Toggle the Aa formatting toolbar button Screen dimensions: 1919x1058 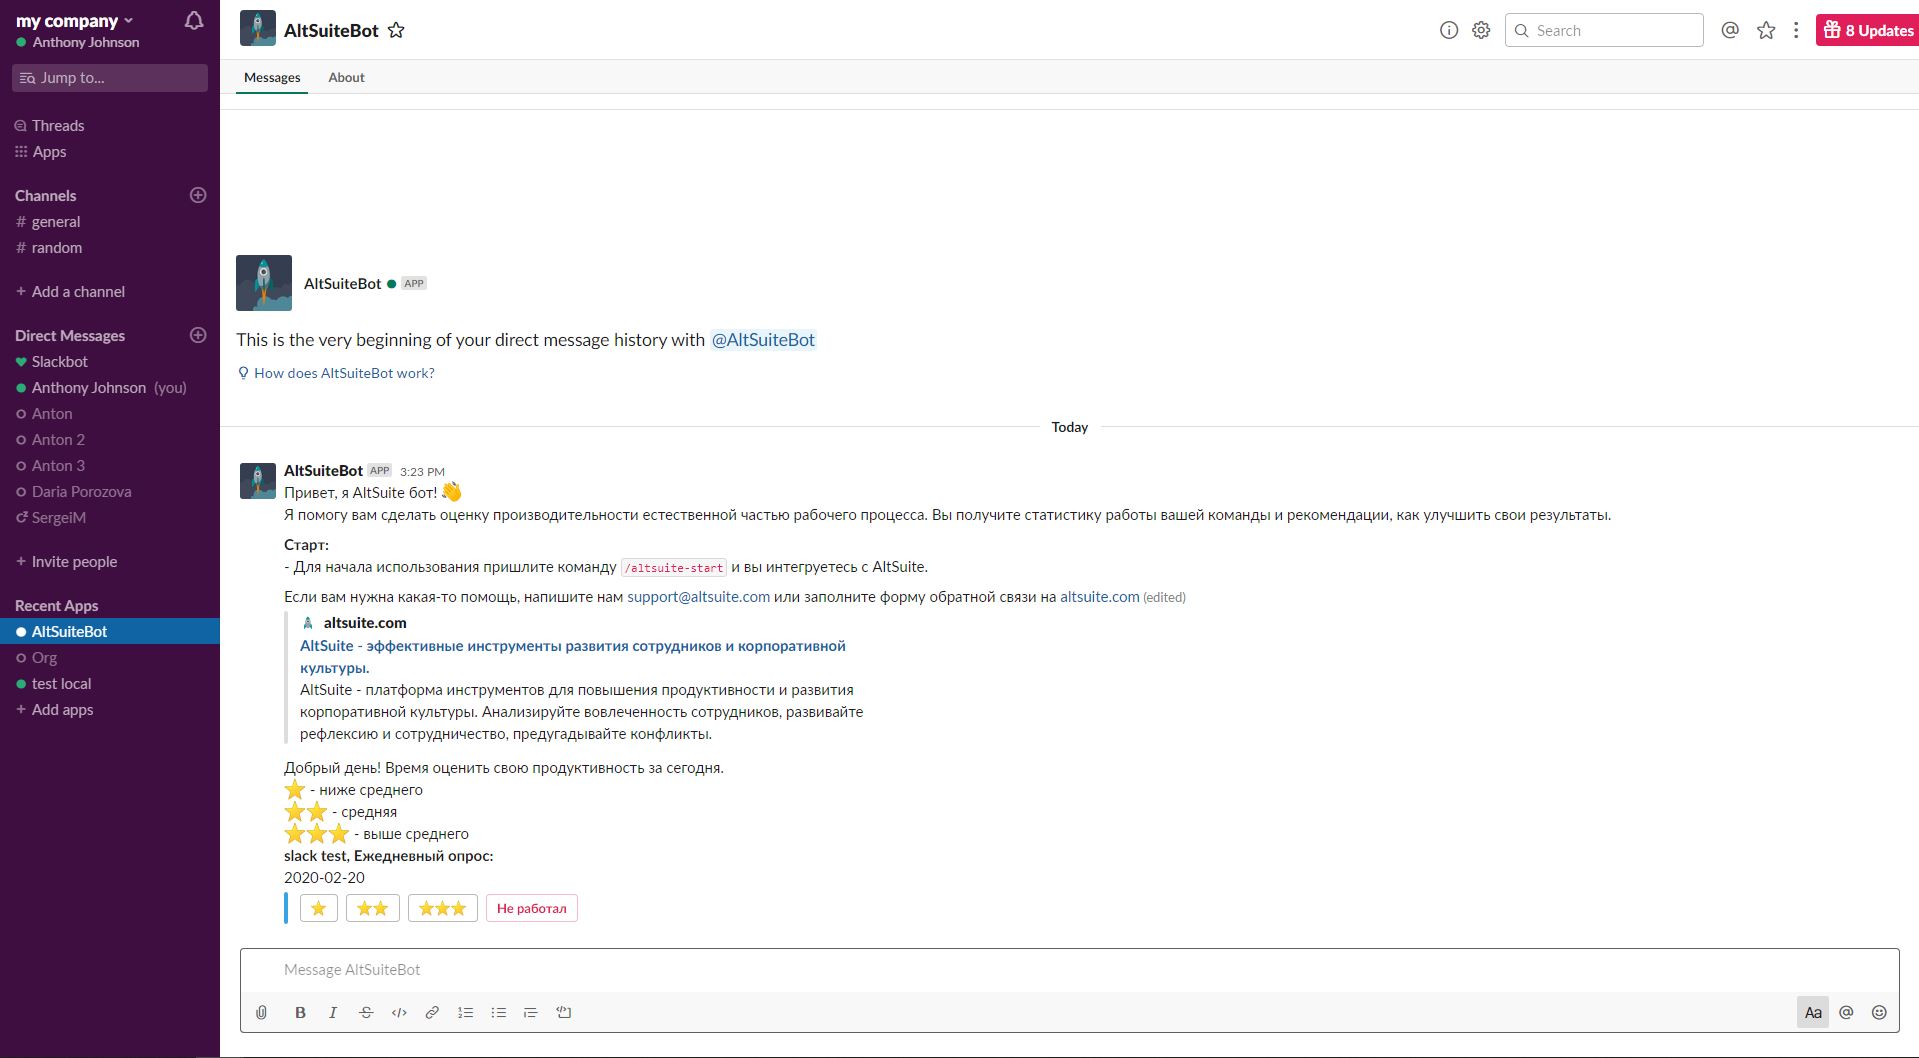tap(1813, 1012)
